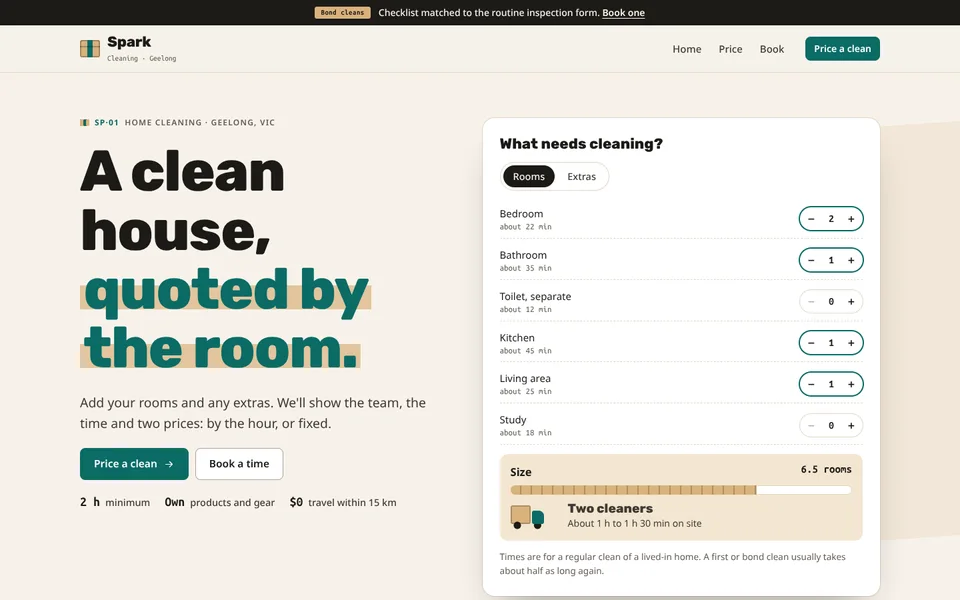This screenshot has height=600, width=960.
Task: Add a Bathroom using the plus icon
Action: 851,260
